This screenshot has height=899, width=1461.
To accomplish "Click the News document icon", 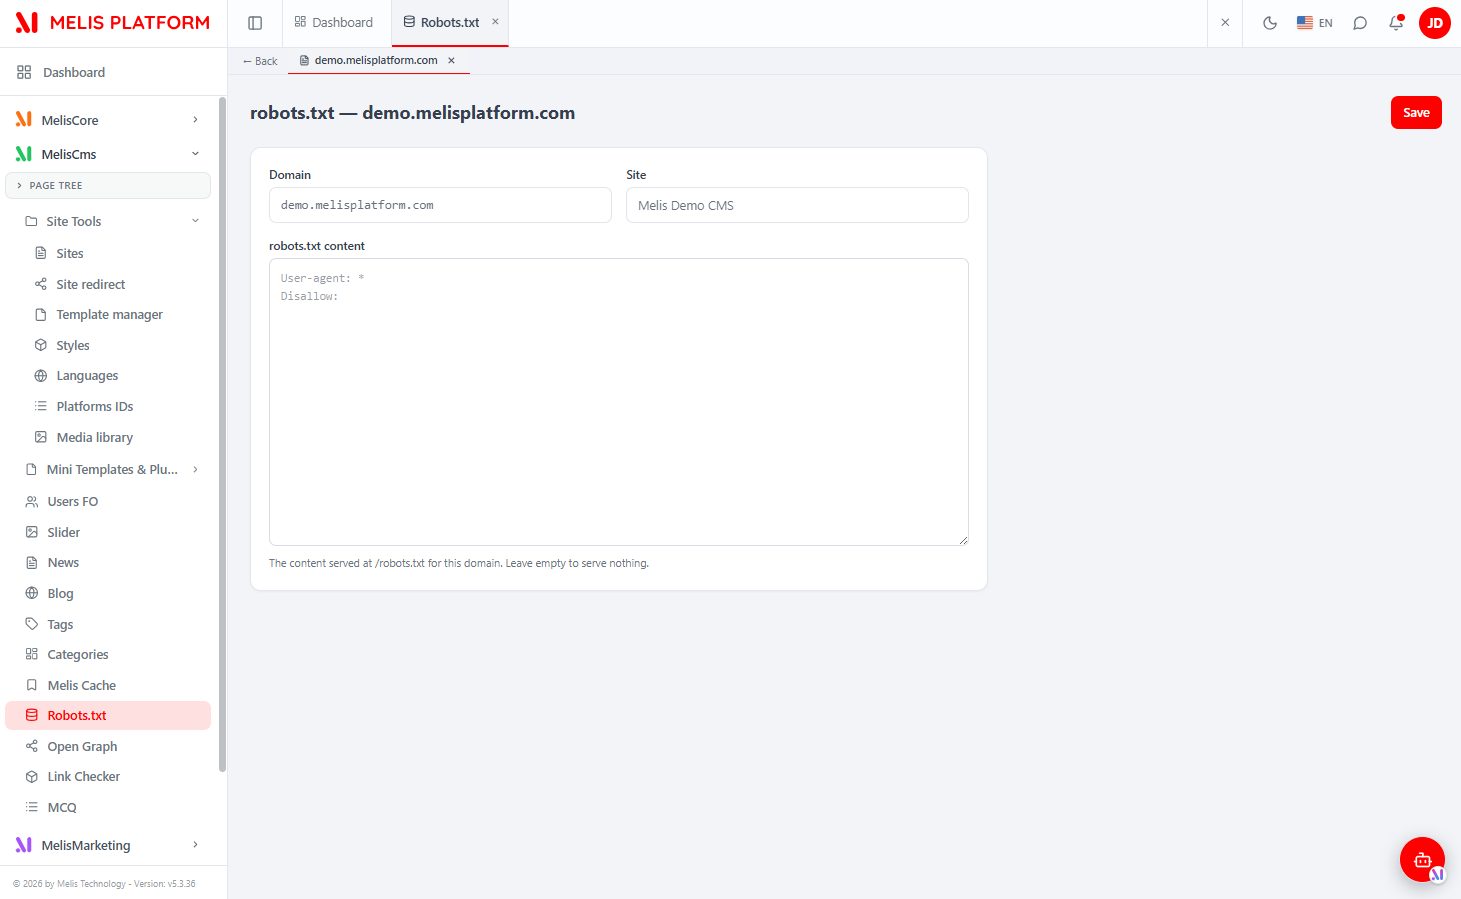I will (x=32, y=563).
